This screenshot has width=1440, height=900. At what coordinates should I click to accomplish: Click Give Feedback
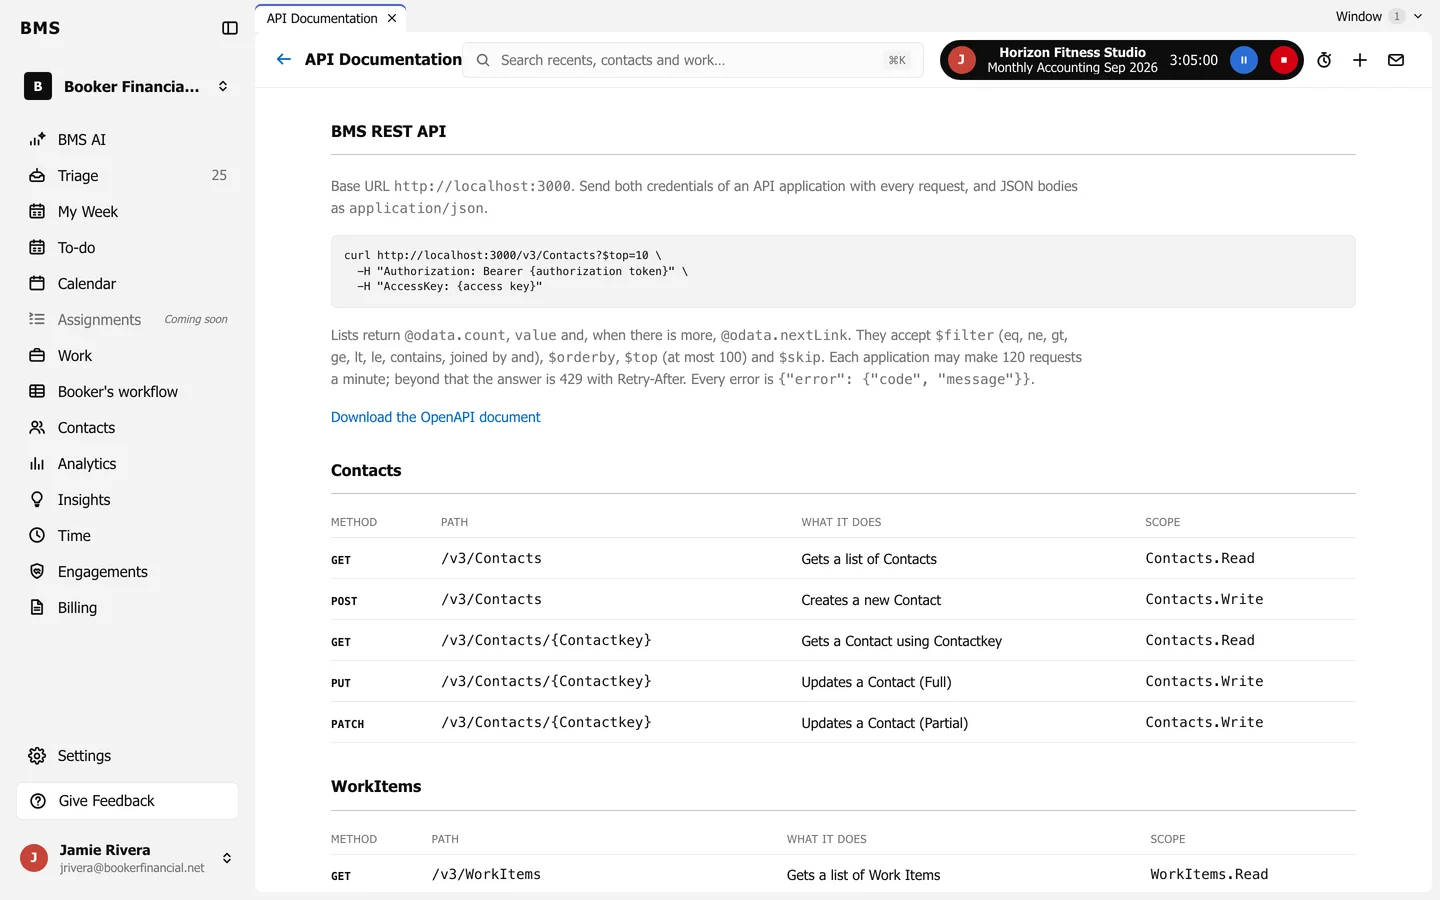[x=128, y=801]
